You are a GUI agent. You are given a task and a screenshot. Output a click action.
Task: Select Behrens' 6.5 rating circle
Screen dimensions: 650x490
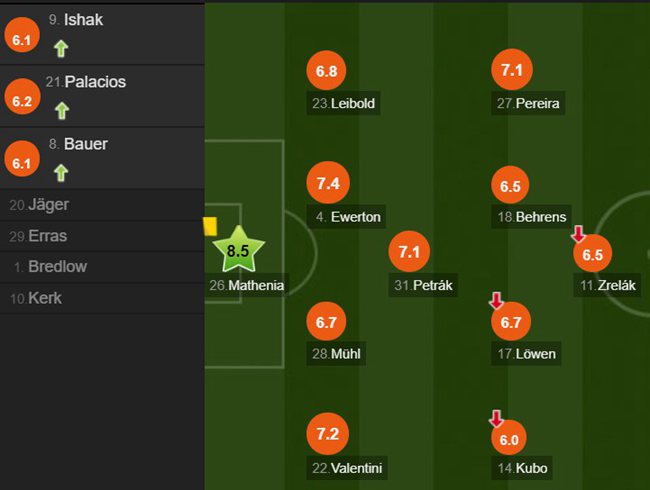click(510, 186)
